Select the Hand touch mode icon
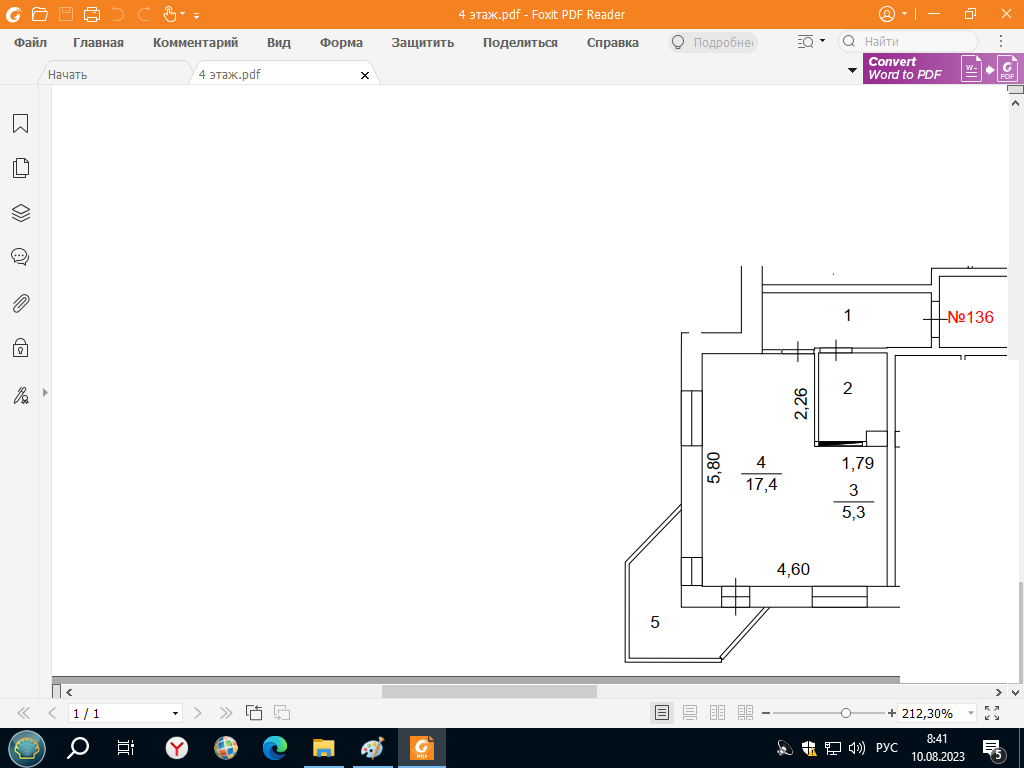The width and height of the screenshot is (1024, 768). (170, 14)
